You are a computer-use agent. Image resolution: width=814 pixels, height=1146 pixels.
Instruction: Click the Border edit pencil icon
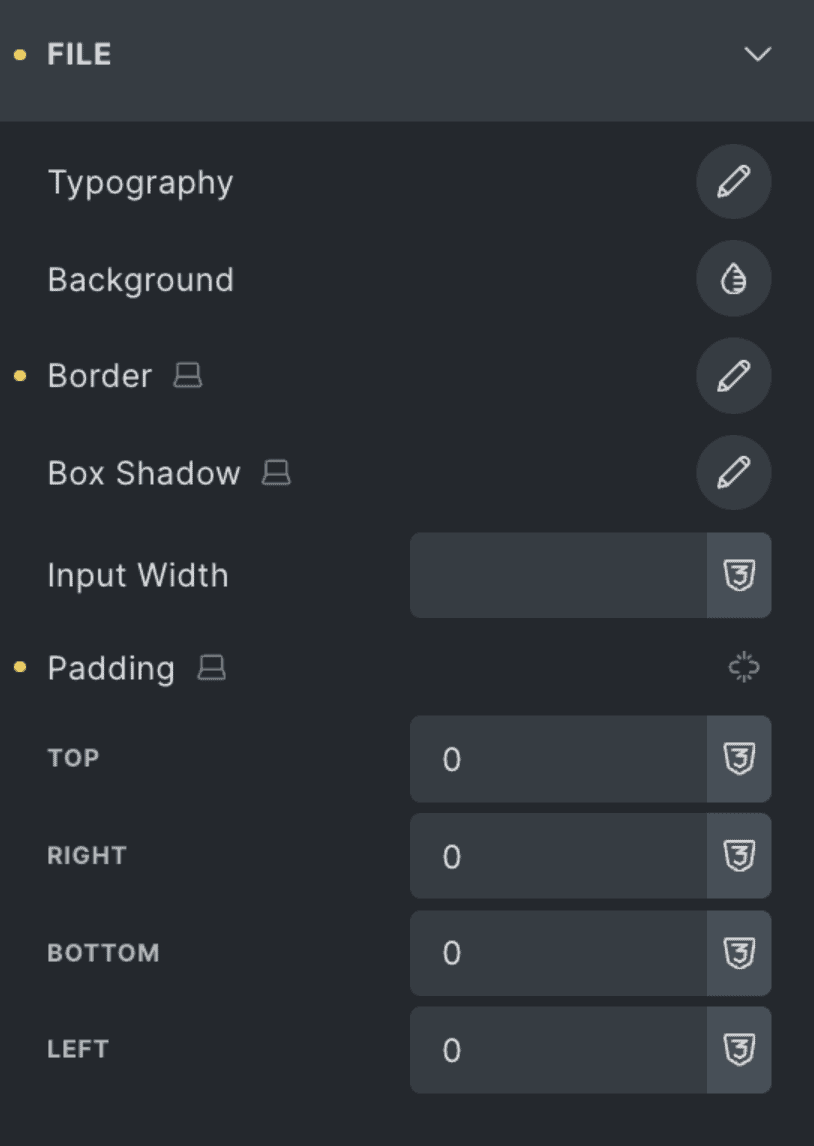733,376
